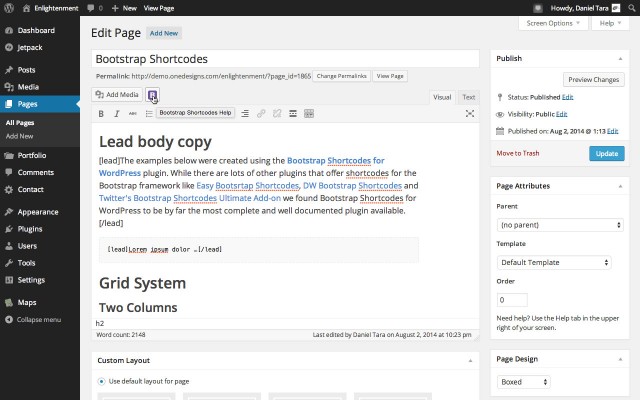Screen dimensions: 640x400
Task: Click Preview Changes button
Action: tap(593, 80)
